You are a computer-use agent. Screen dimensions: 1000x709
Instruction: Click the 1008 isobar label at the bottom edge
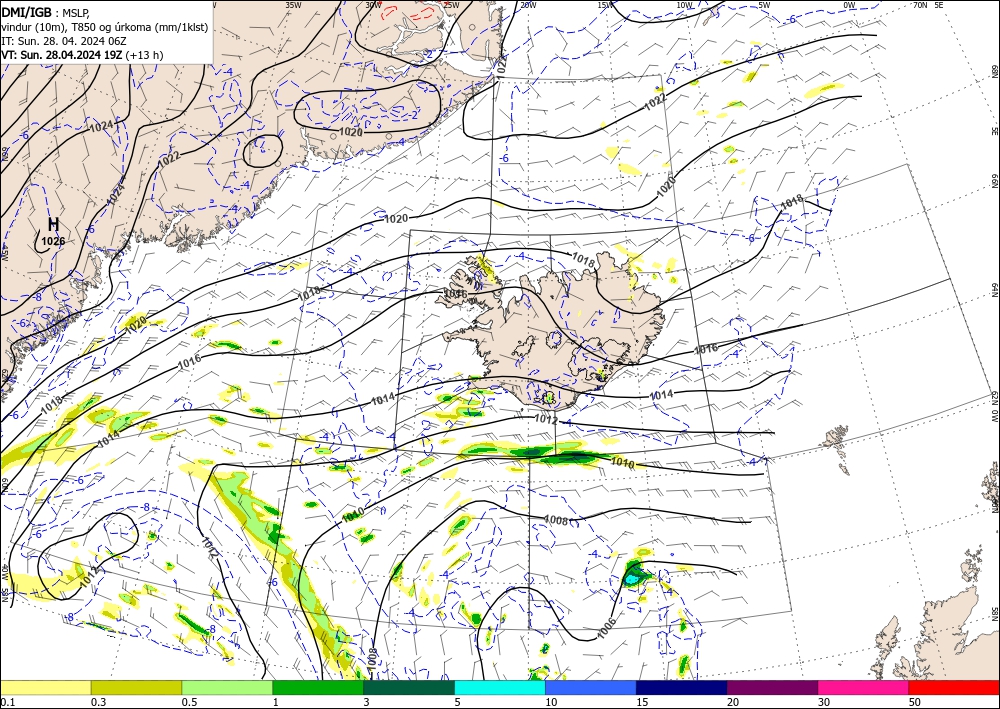(373, 659)
